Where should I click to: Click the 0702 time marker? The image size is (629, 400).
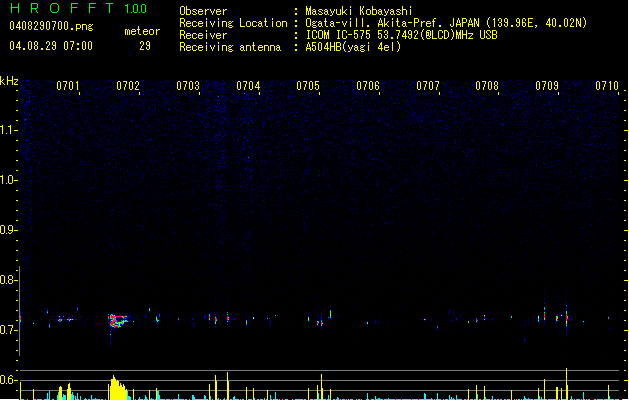(128, 86)
